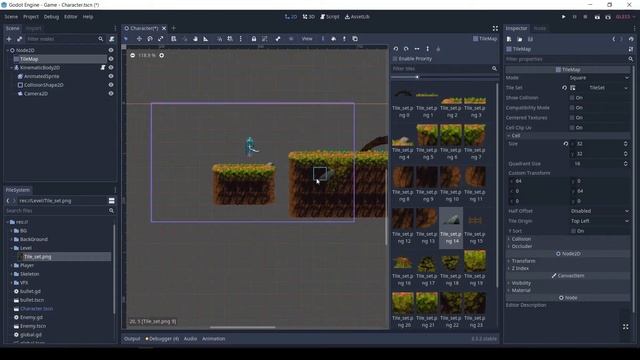Image resolution: width=640 pixels, height=360 pixels.
Task: Open Inspector object history list
Action: [x=631, y=39]
